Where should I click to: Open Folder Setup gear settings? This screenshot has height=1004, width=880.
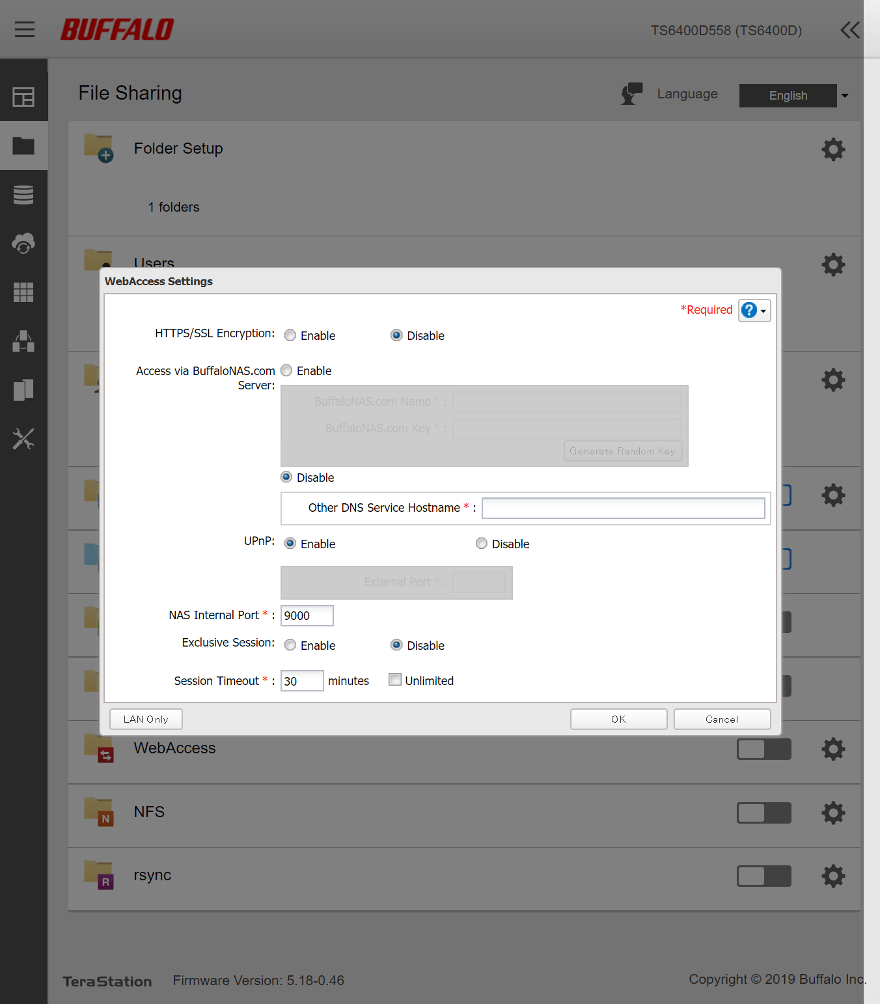click(x=833, y=149)
